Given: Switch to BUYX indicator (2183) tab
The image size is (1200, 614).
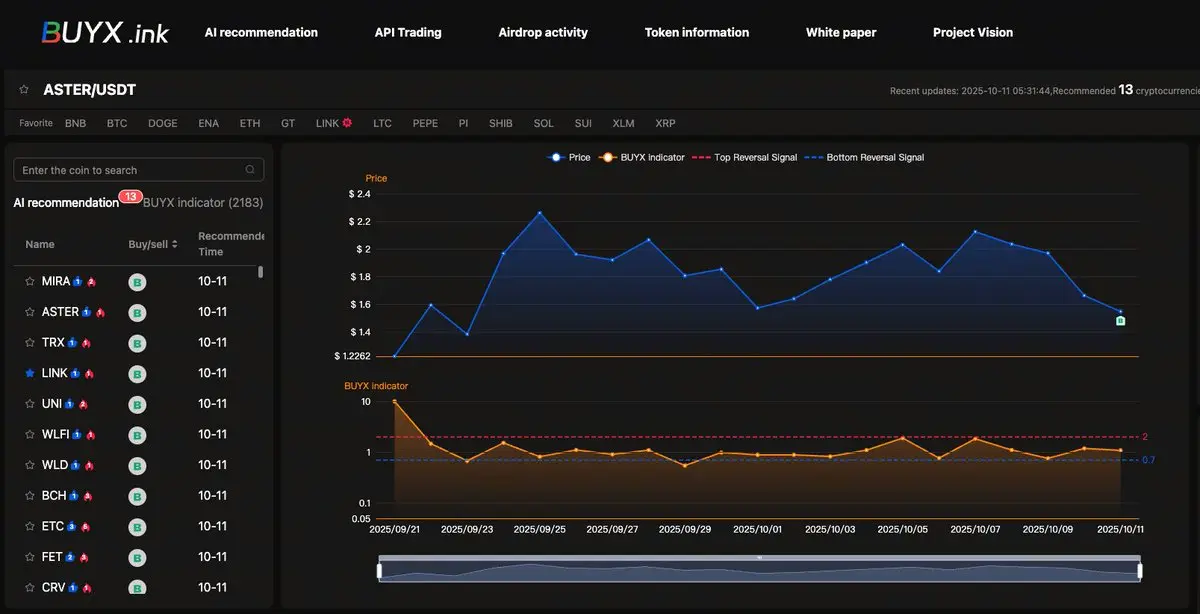Looking at the screenshot, I should 203,202.
